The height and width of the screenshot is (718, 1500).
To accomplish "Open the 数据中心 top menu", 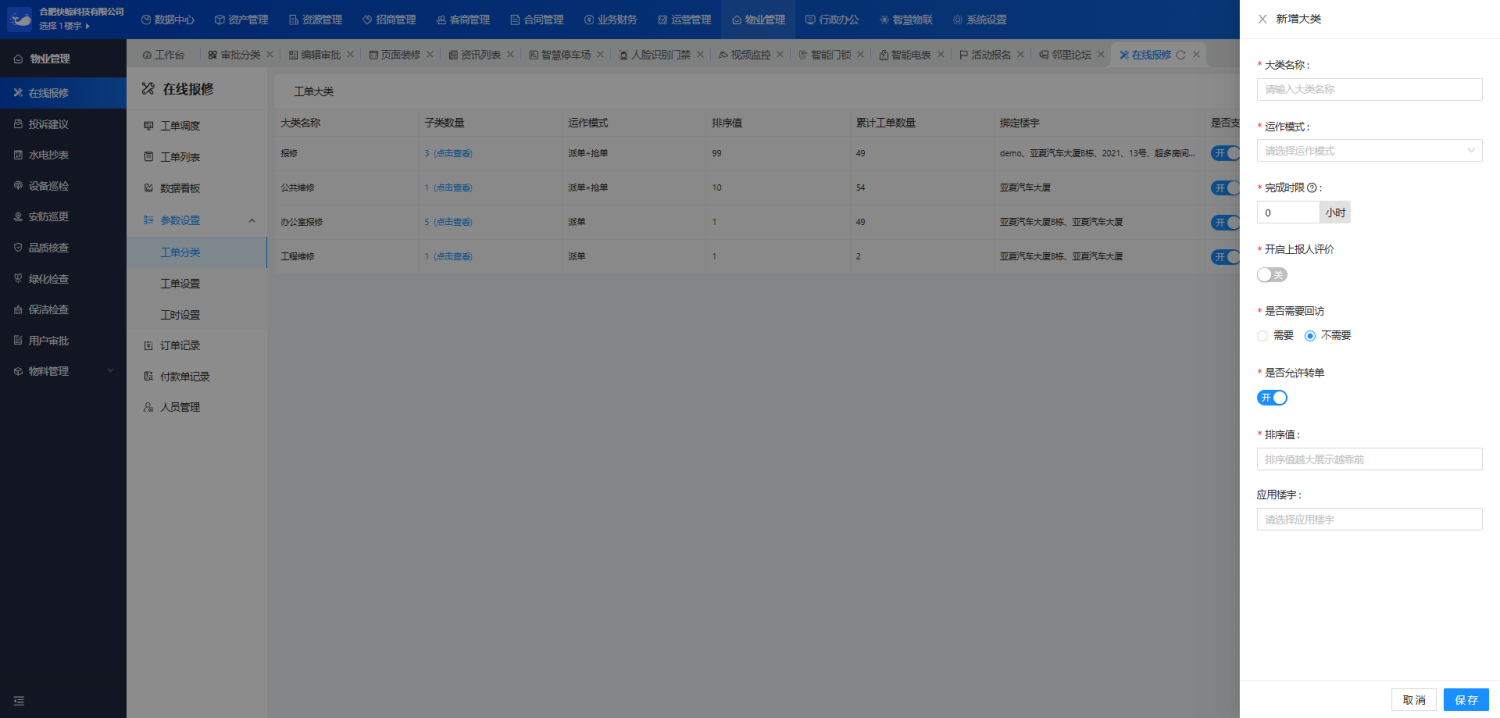I will tap(167, 19).
